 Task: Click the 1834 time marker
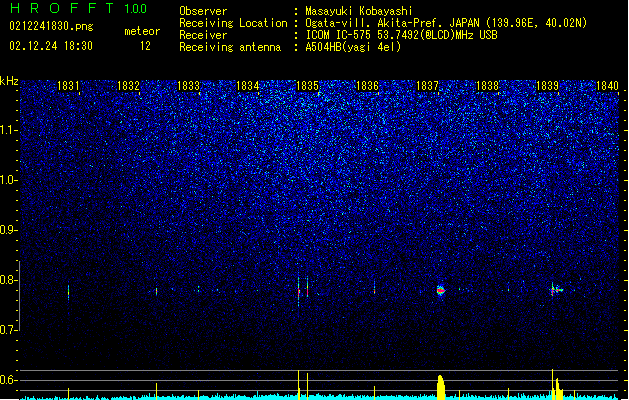pos(248,86)
